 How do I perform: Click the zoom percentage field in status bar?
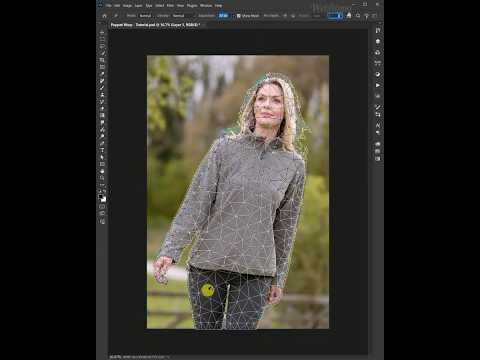coord(115,357)
